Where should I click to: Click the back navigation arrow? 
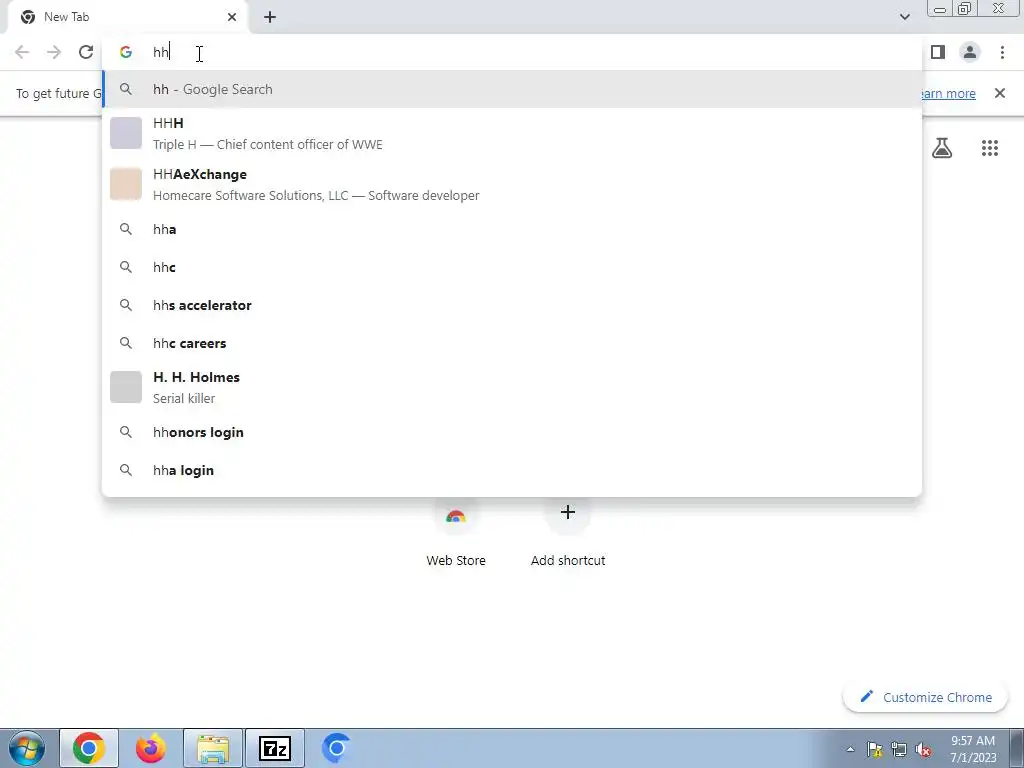pos(22,52)
